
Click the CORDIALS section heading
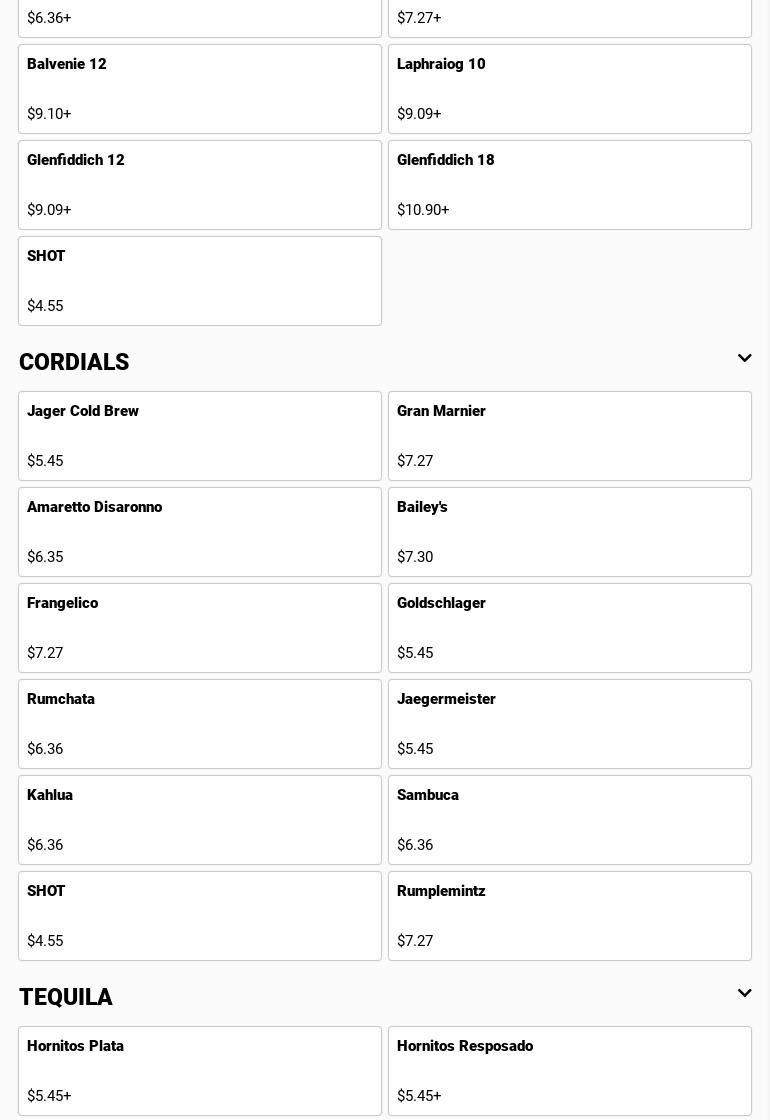(x=74, y=362)
